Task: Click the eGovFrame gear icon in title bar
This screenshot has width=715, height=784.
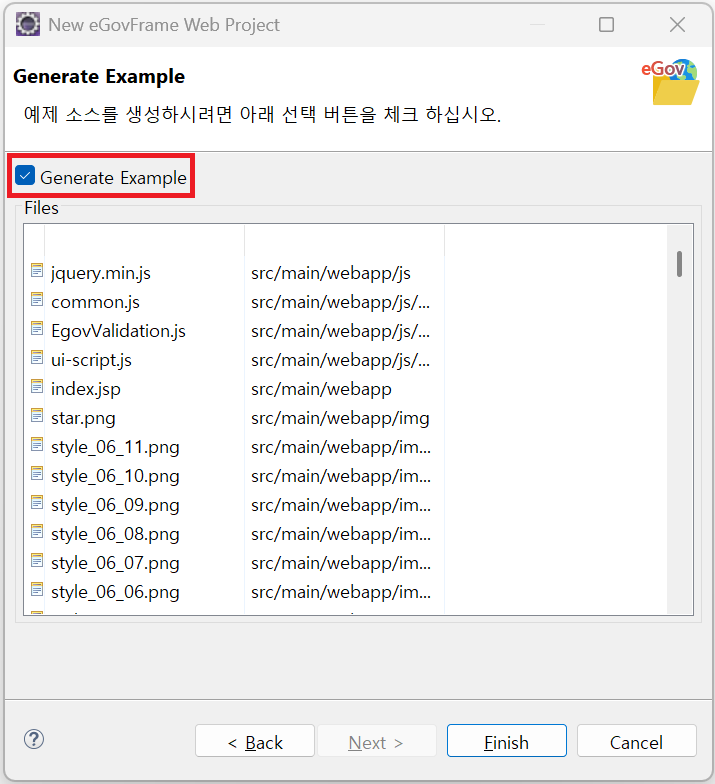Action: coord(28,24)
